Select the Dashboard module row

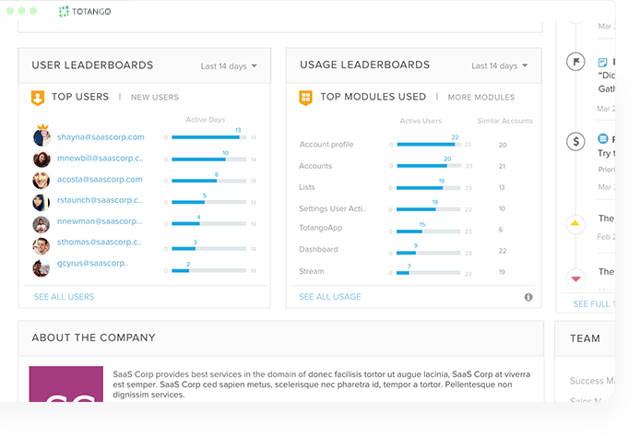click(x=318, y=249)
